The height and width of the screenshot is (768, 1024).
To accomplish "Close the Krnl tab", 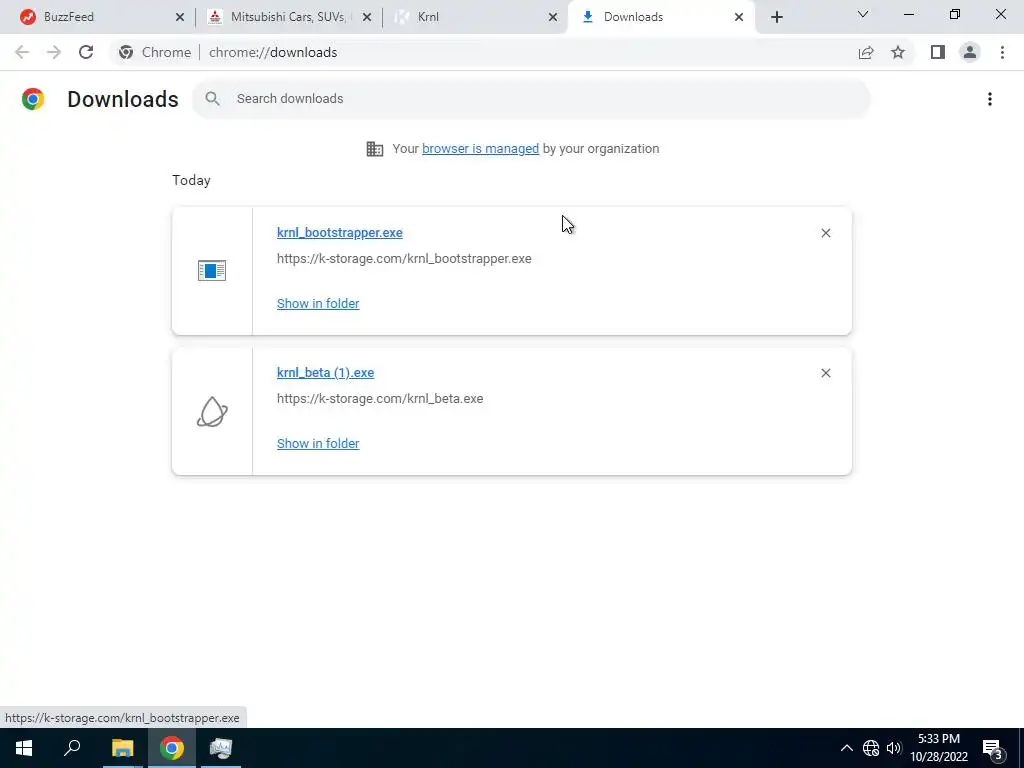I will 553,18.
